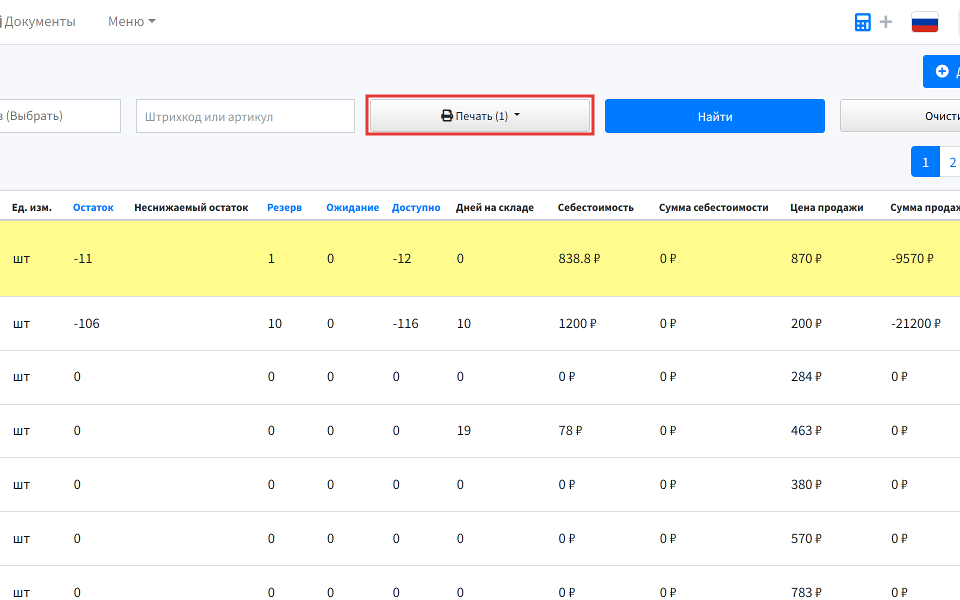960x600 pixels.
Task: Select the row with остаток -106
Action: pos(480,323)
